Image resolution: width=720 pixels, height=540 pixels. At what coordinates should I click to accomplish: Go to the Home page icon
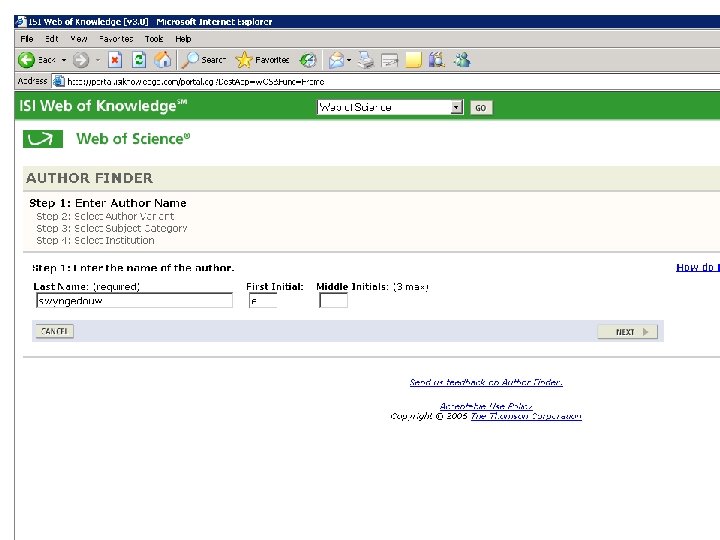[x=163, y=60]
